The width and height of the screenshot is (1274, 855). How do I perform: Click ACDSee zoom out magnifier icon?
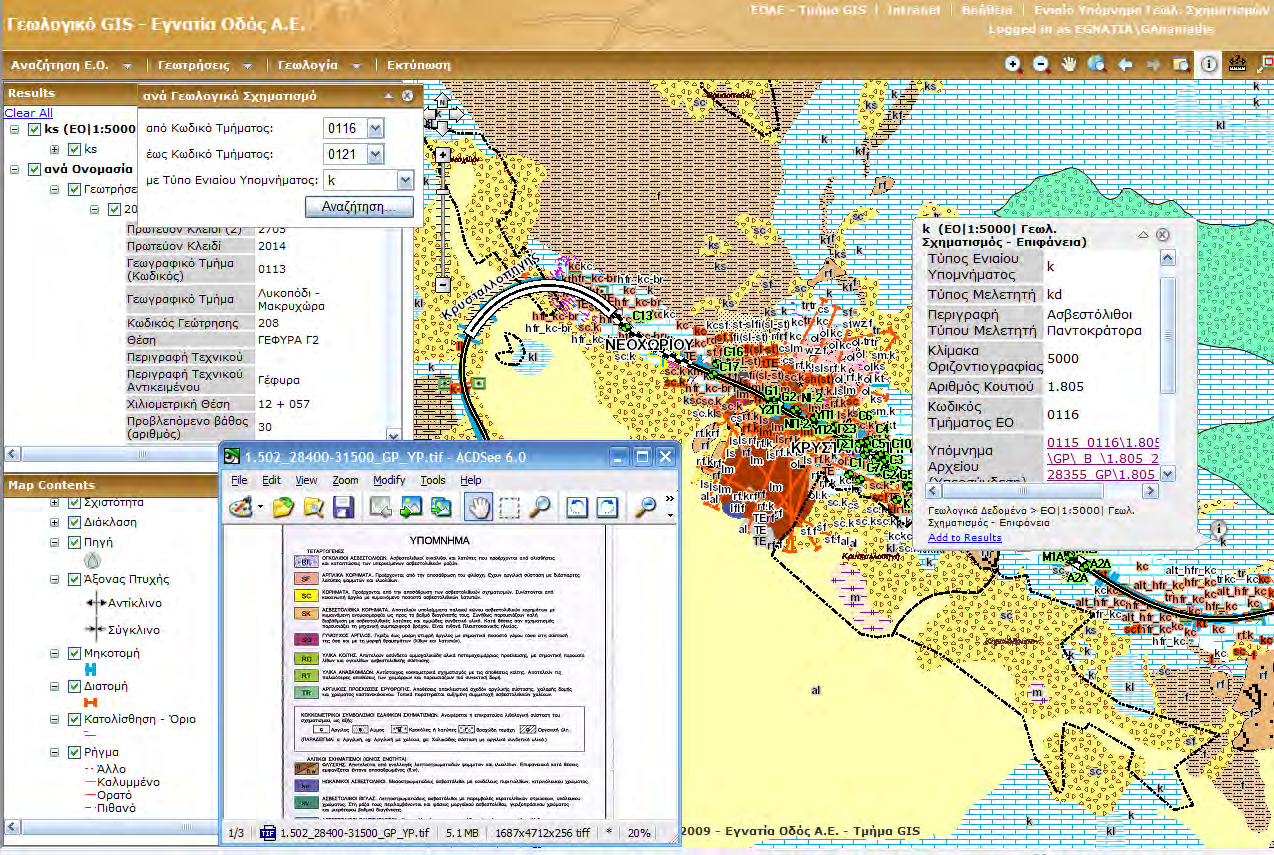(x=646, y=507)
